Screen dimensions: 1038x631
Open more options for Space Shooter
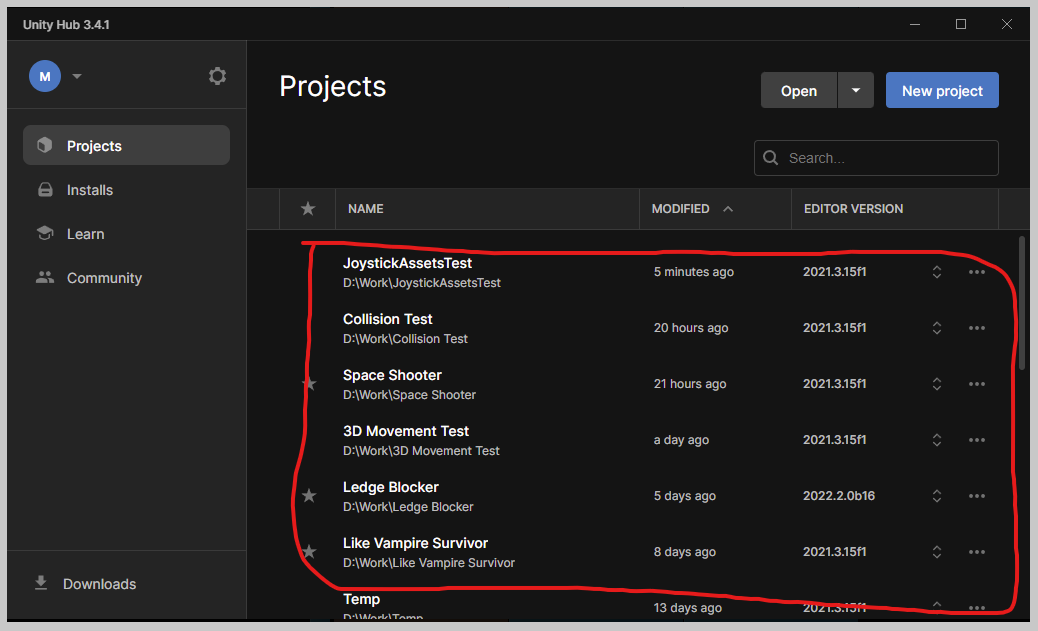(976, 384)
